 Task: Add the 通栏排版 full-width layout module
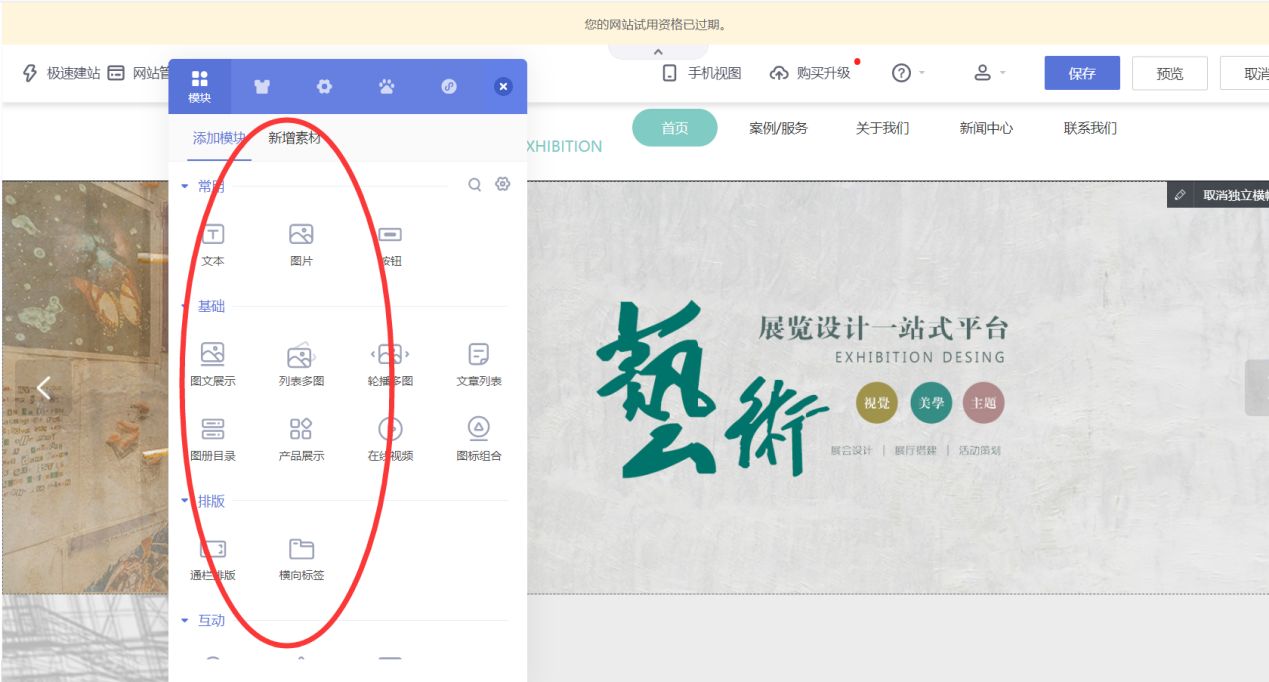(x=213, y=559)
